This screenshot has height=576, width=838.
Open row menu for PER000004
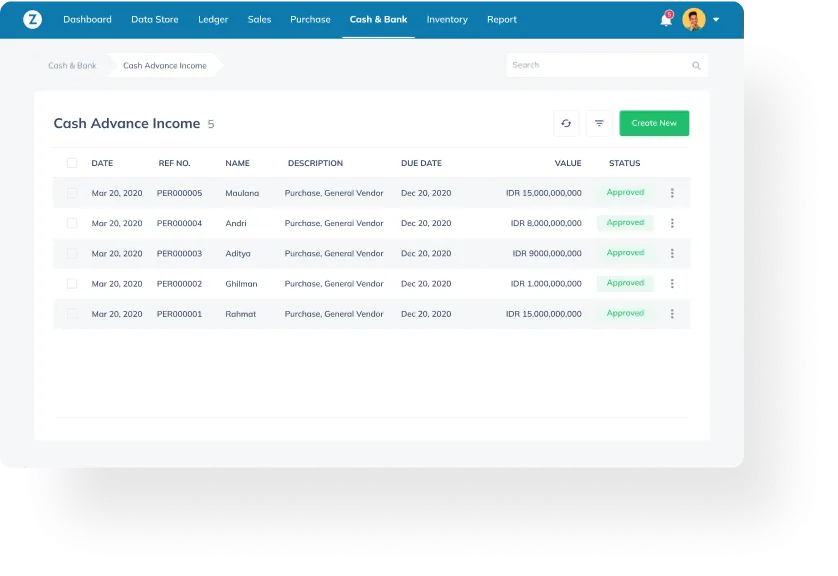pyautogui.click(x=672, y=223)
